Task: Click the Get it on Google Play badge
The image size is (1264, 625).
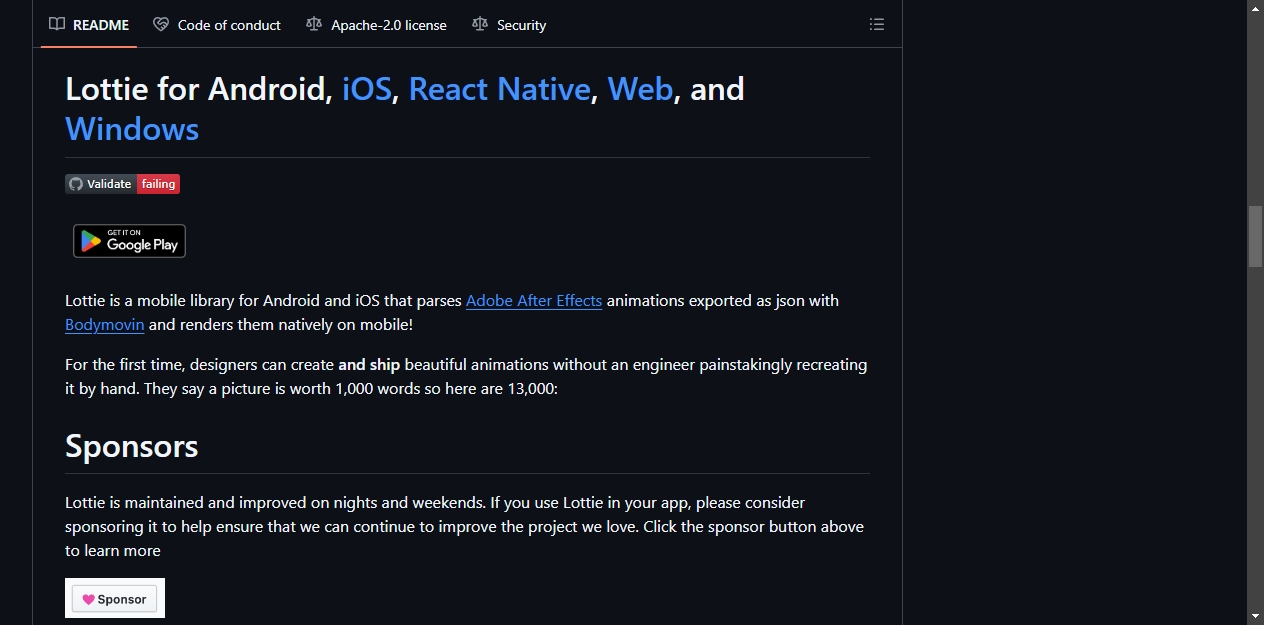Action: point(129,241)
